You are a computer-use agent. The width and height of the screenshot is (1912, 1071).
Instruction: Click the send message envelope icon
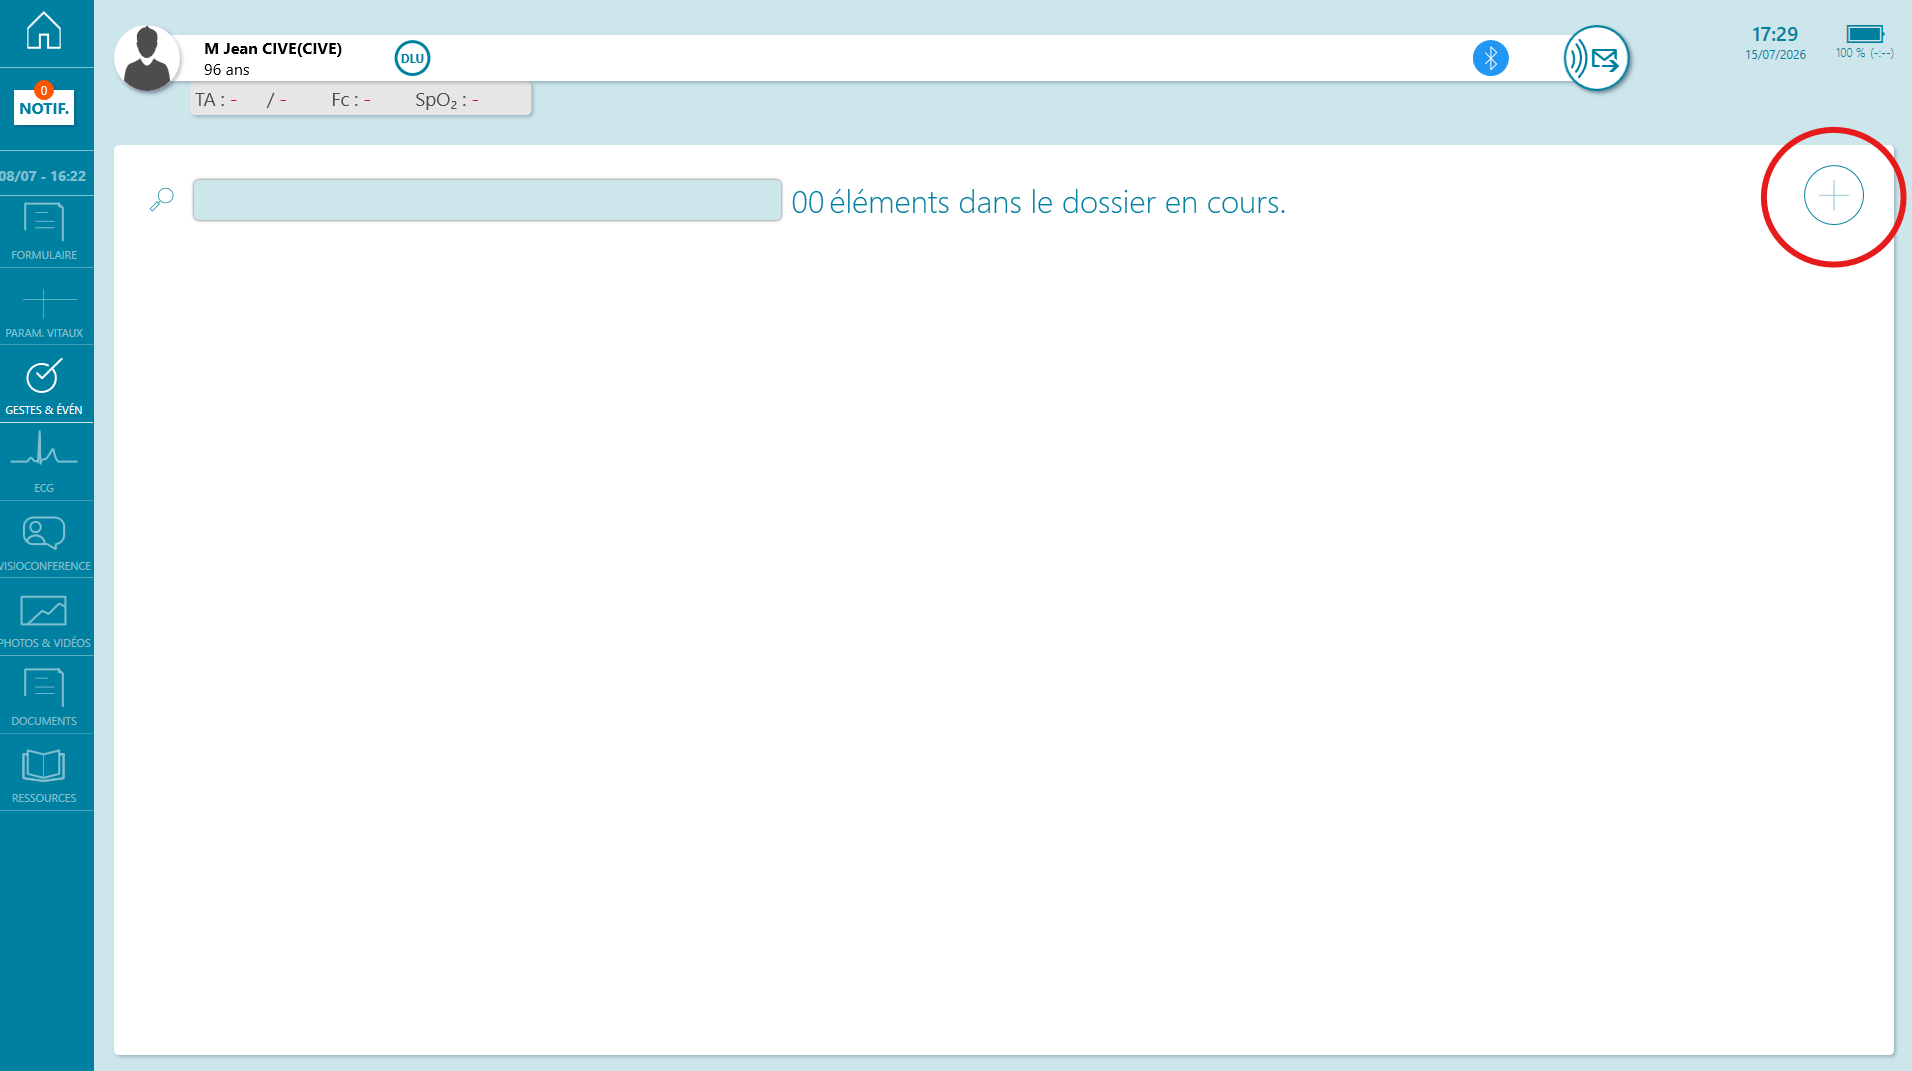(1596, 58)
